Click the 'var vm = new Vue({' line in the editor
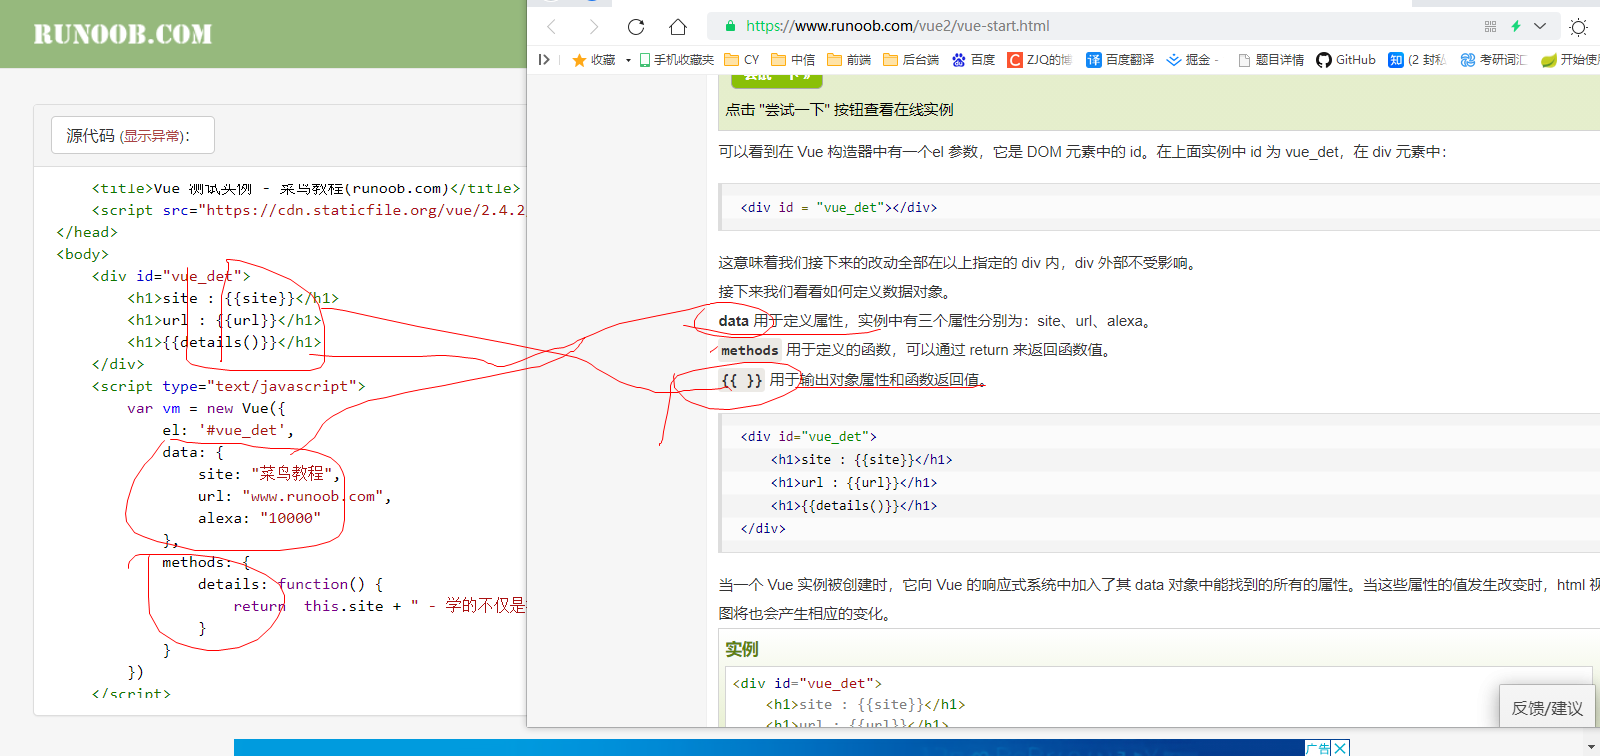Image resolution: width=1600 pixels, height=756 pixels. (x=206, y=408)
